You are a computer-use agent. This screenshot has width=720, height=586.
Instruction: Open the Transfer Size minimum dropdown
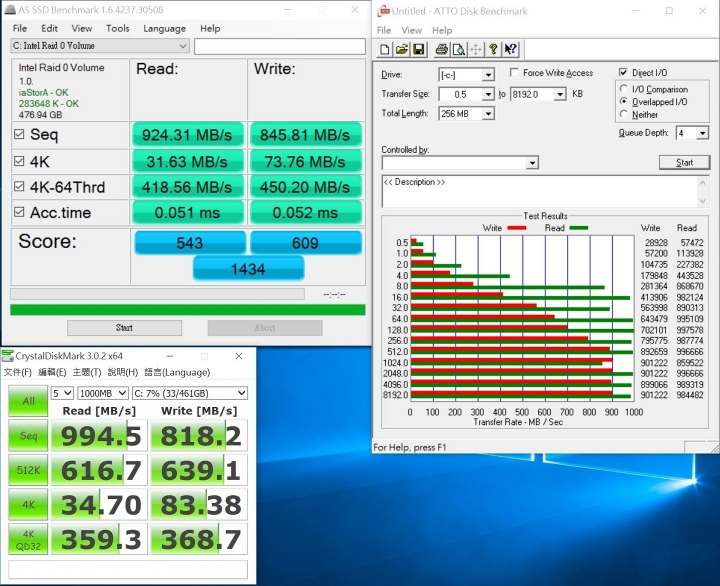[x=489, y=95]
